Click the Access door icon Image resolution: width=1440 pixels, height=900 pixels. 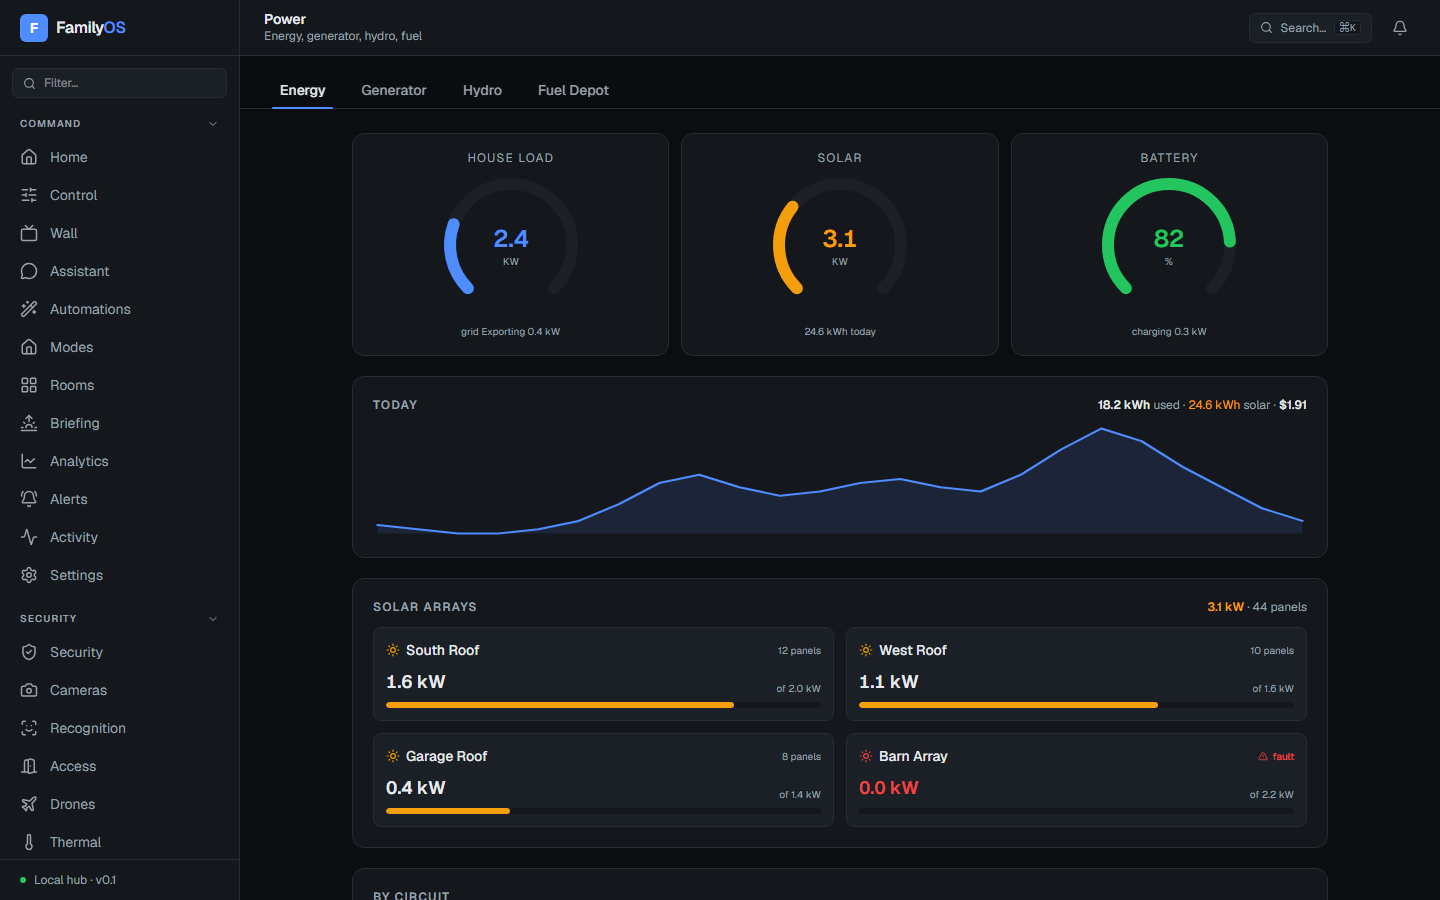point(29,766)
